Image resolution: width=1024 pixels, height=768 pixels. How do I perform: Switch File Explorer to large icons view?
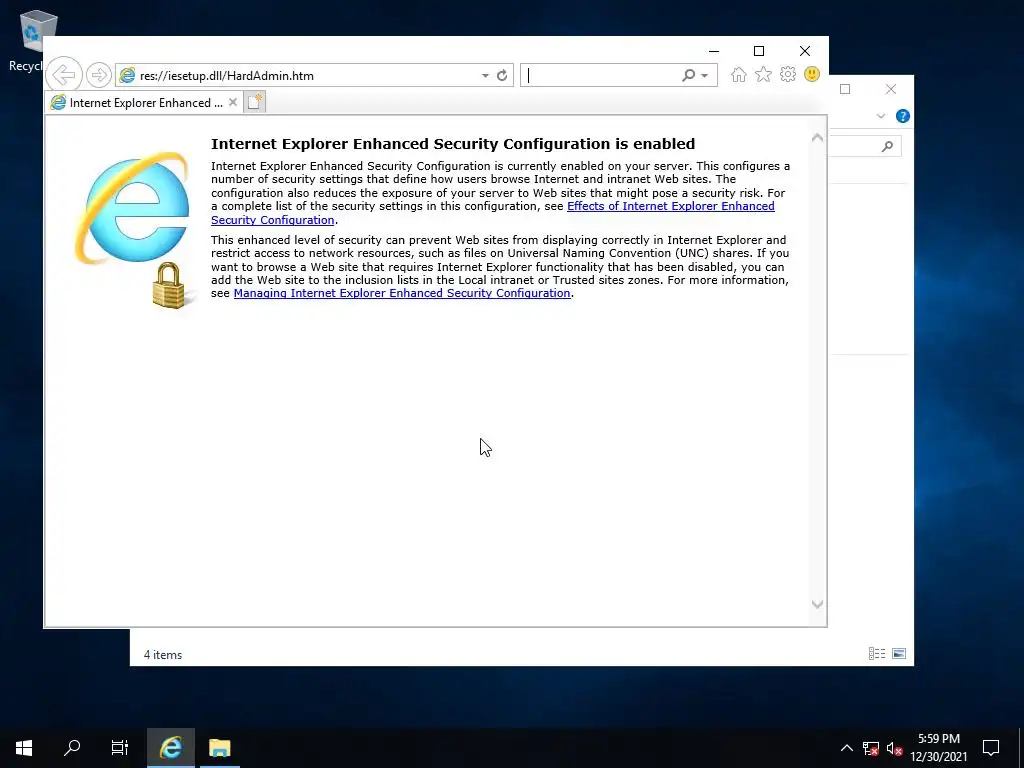(899, 654)
